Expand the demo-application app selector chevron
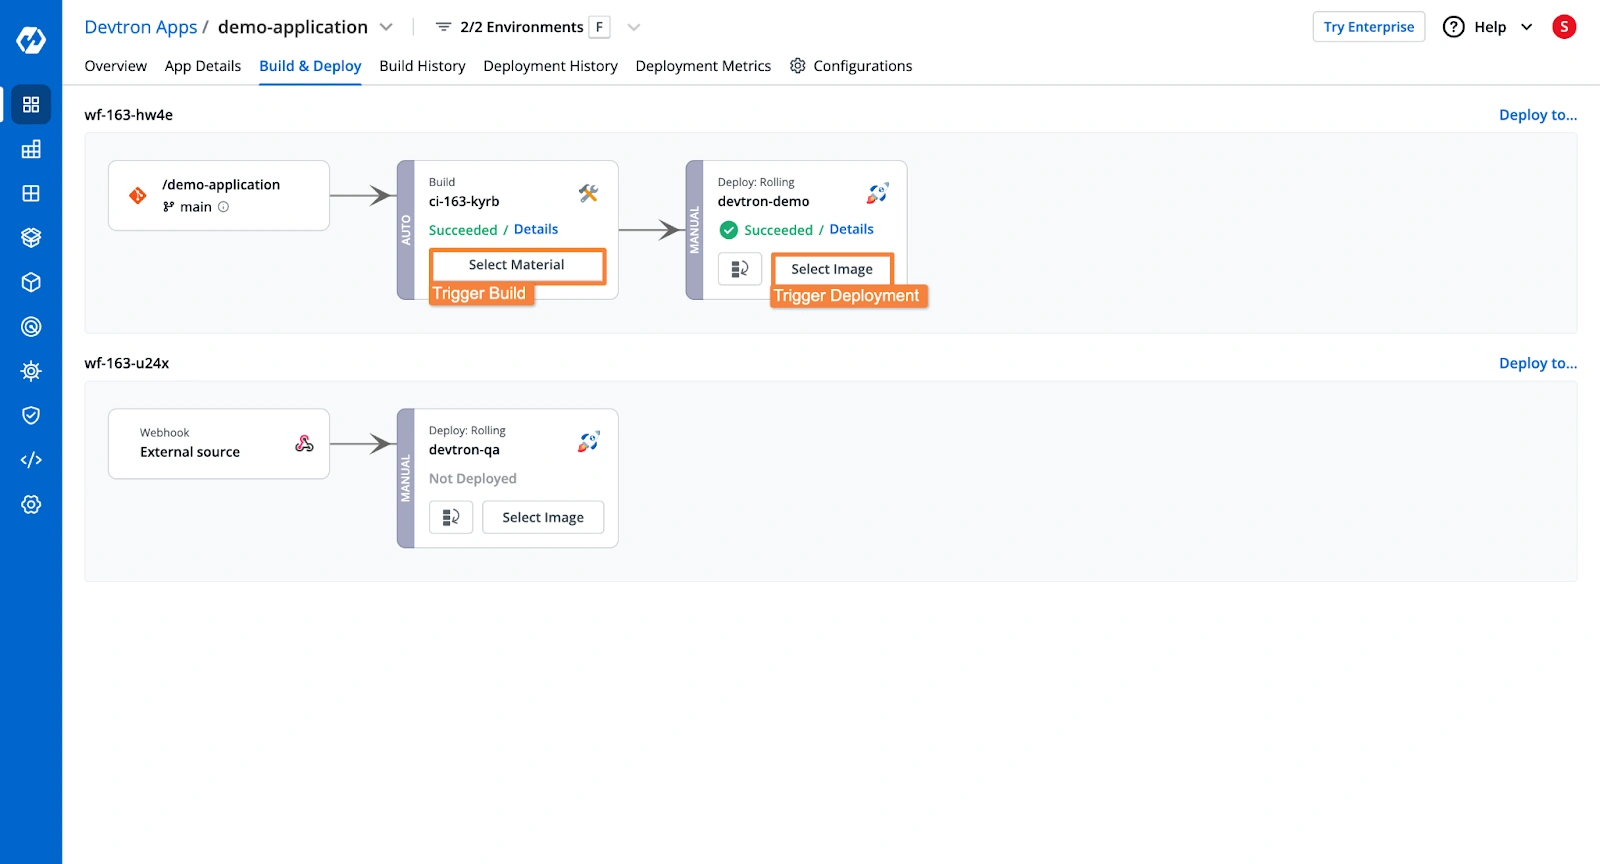The width and height of the screenshot is (1600, 864). [x=386, y=27]
